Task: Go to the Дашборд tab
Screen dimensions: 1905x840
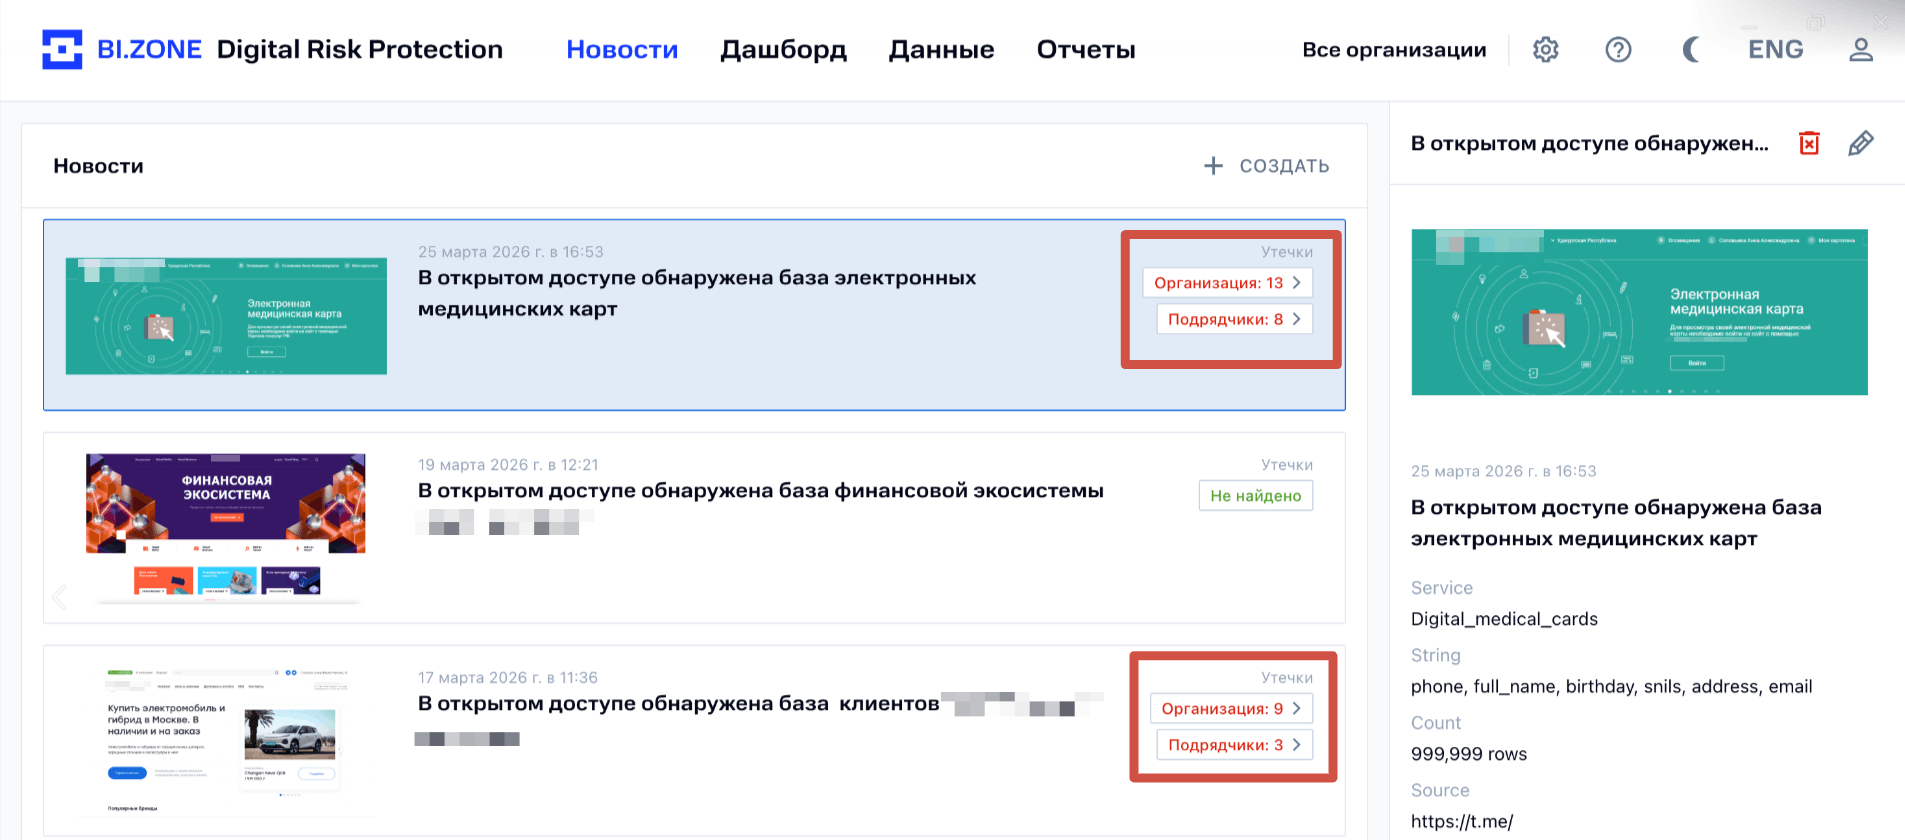Action: point(783,50)
